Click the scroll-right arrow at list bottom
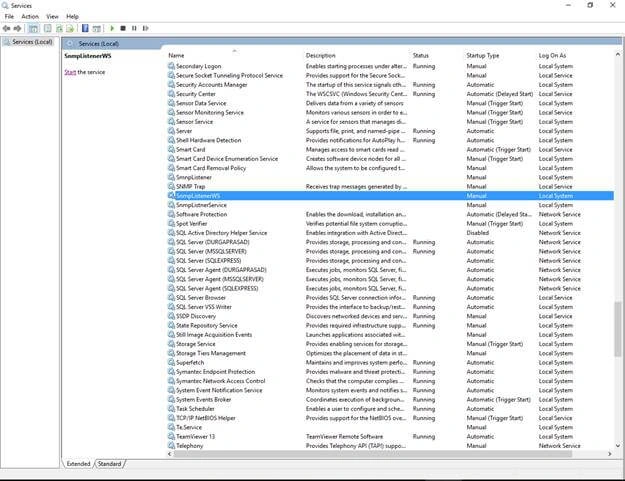The width and height of the screenshot is (625, 481). [x=609, y=454]
